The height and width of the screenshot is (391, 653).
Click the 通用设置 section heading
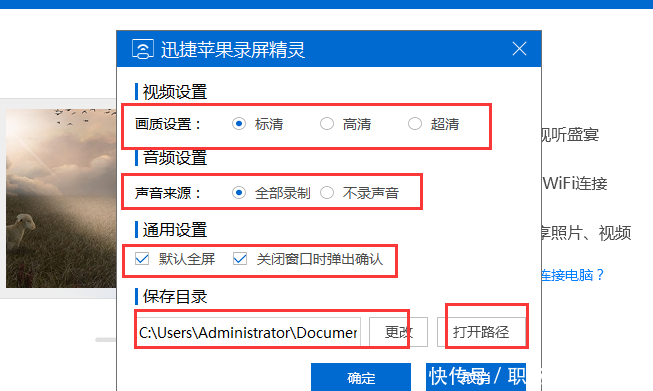[175, 230]
